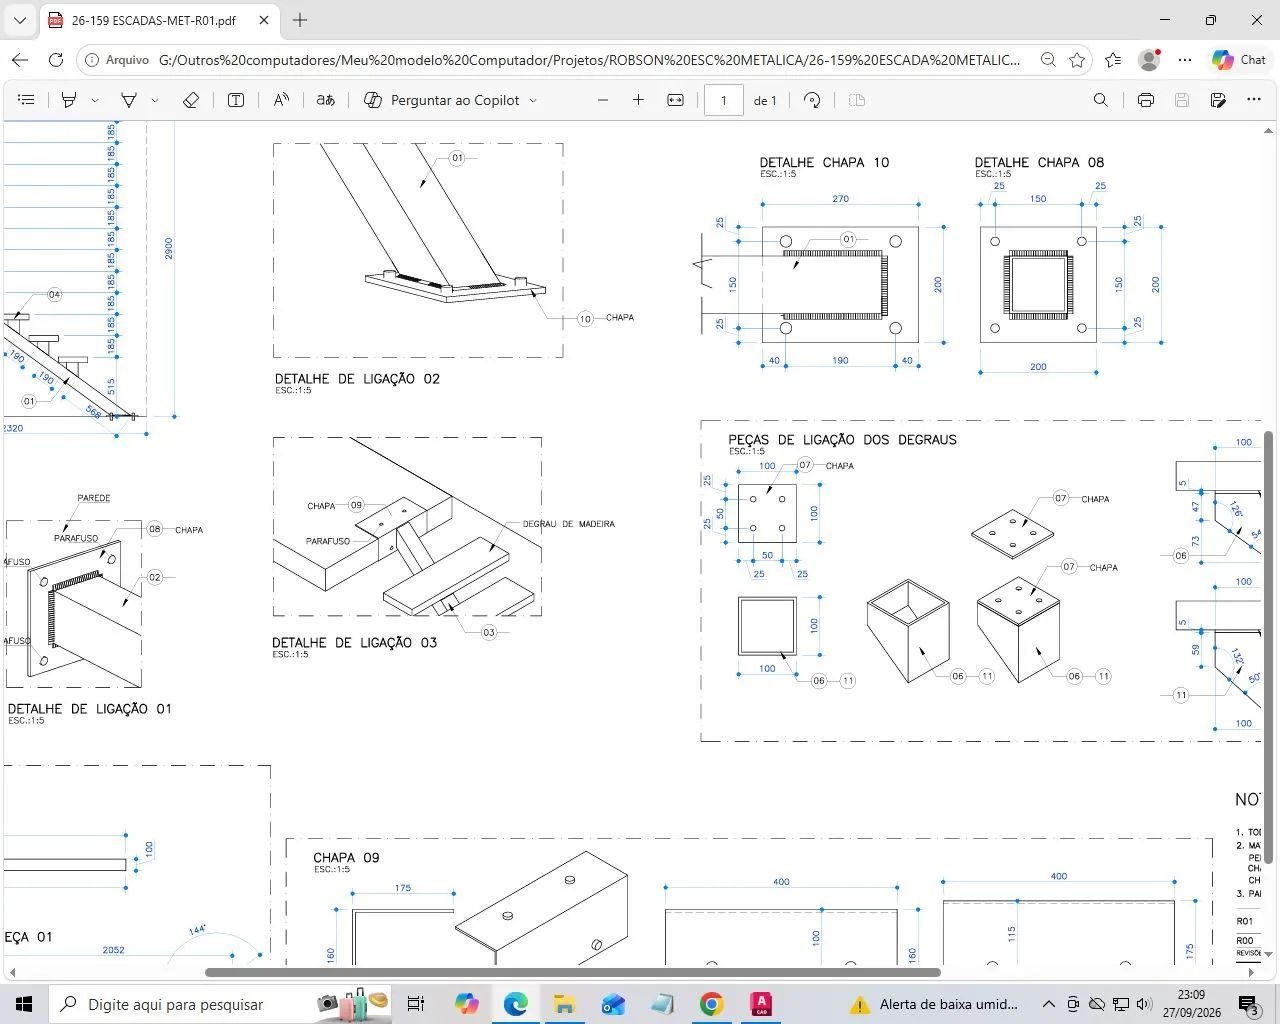Image resolution: width=1280 pixels, height=1024 pixels.
Task: Show hidden system tray icons
Action: [1048, 1004]
